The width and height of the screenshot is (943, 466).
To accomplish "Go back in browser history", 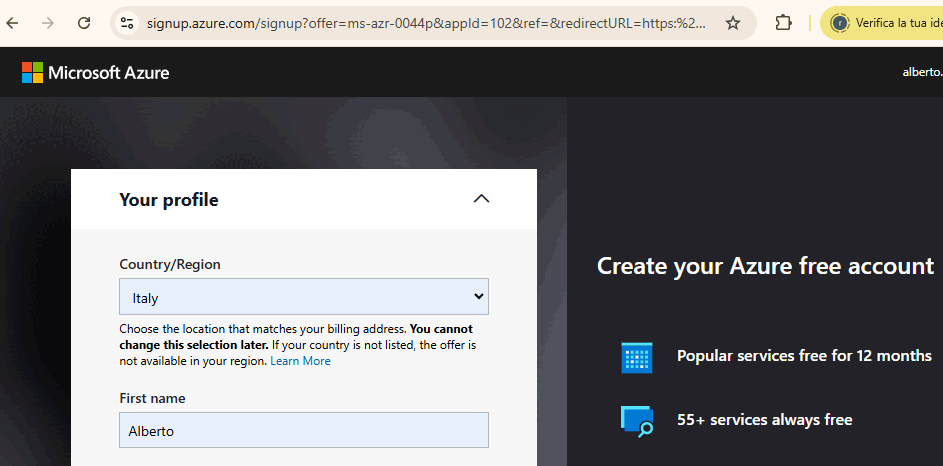I will pos(11,23).
